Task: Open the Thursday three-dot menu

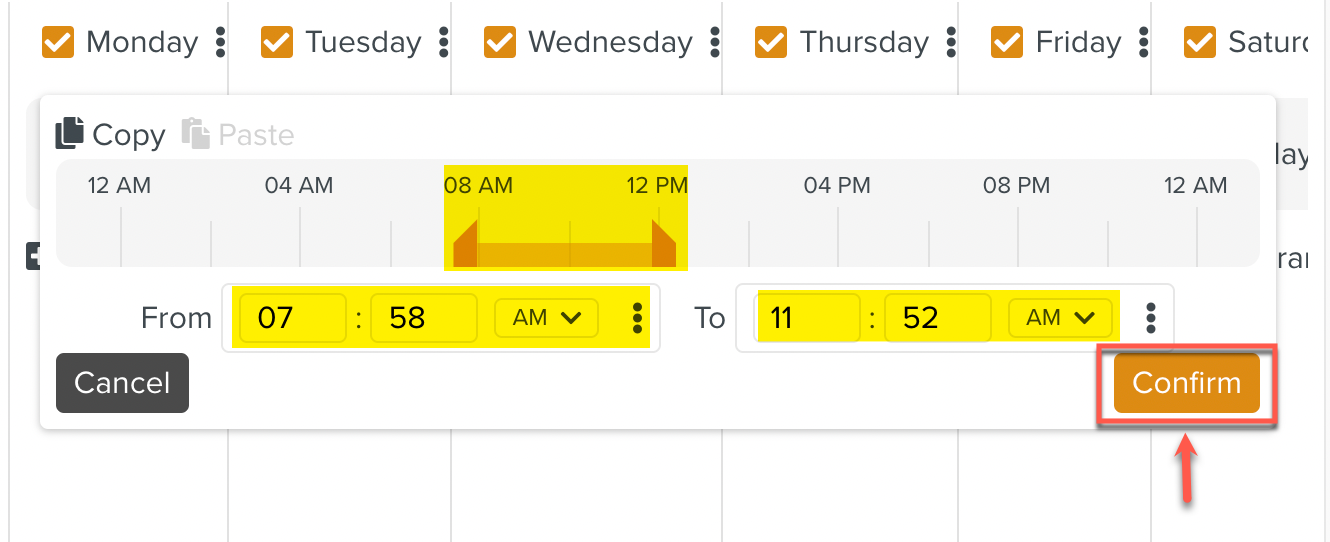Action: click(951, 42)
